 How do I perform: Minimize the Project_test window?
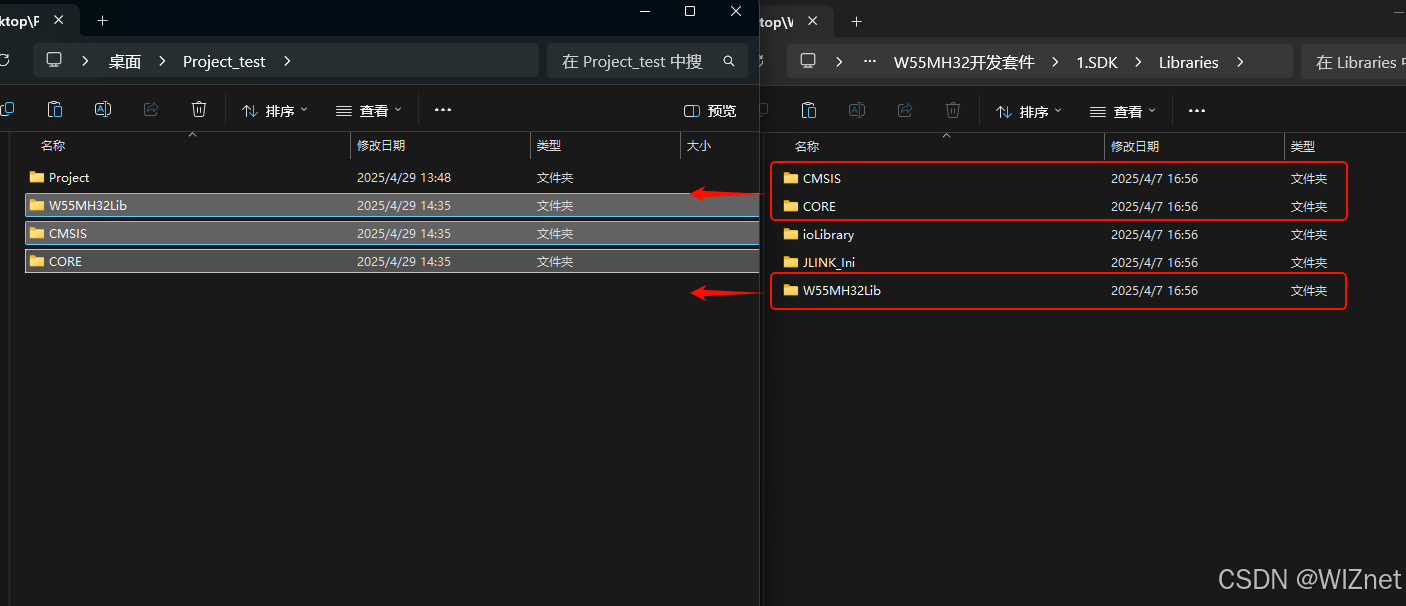pyautogui.click(x=645, y=11)
